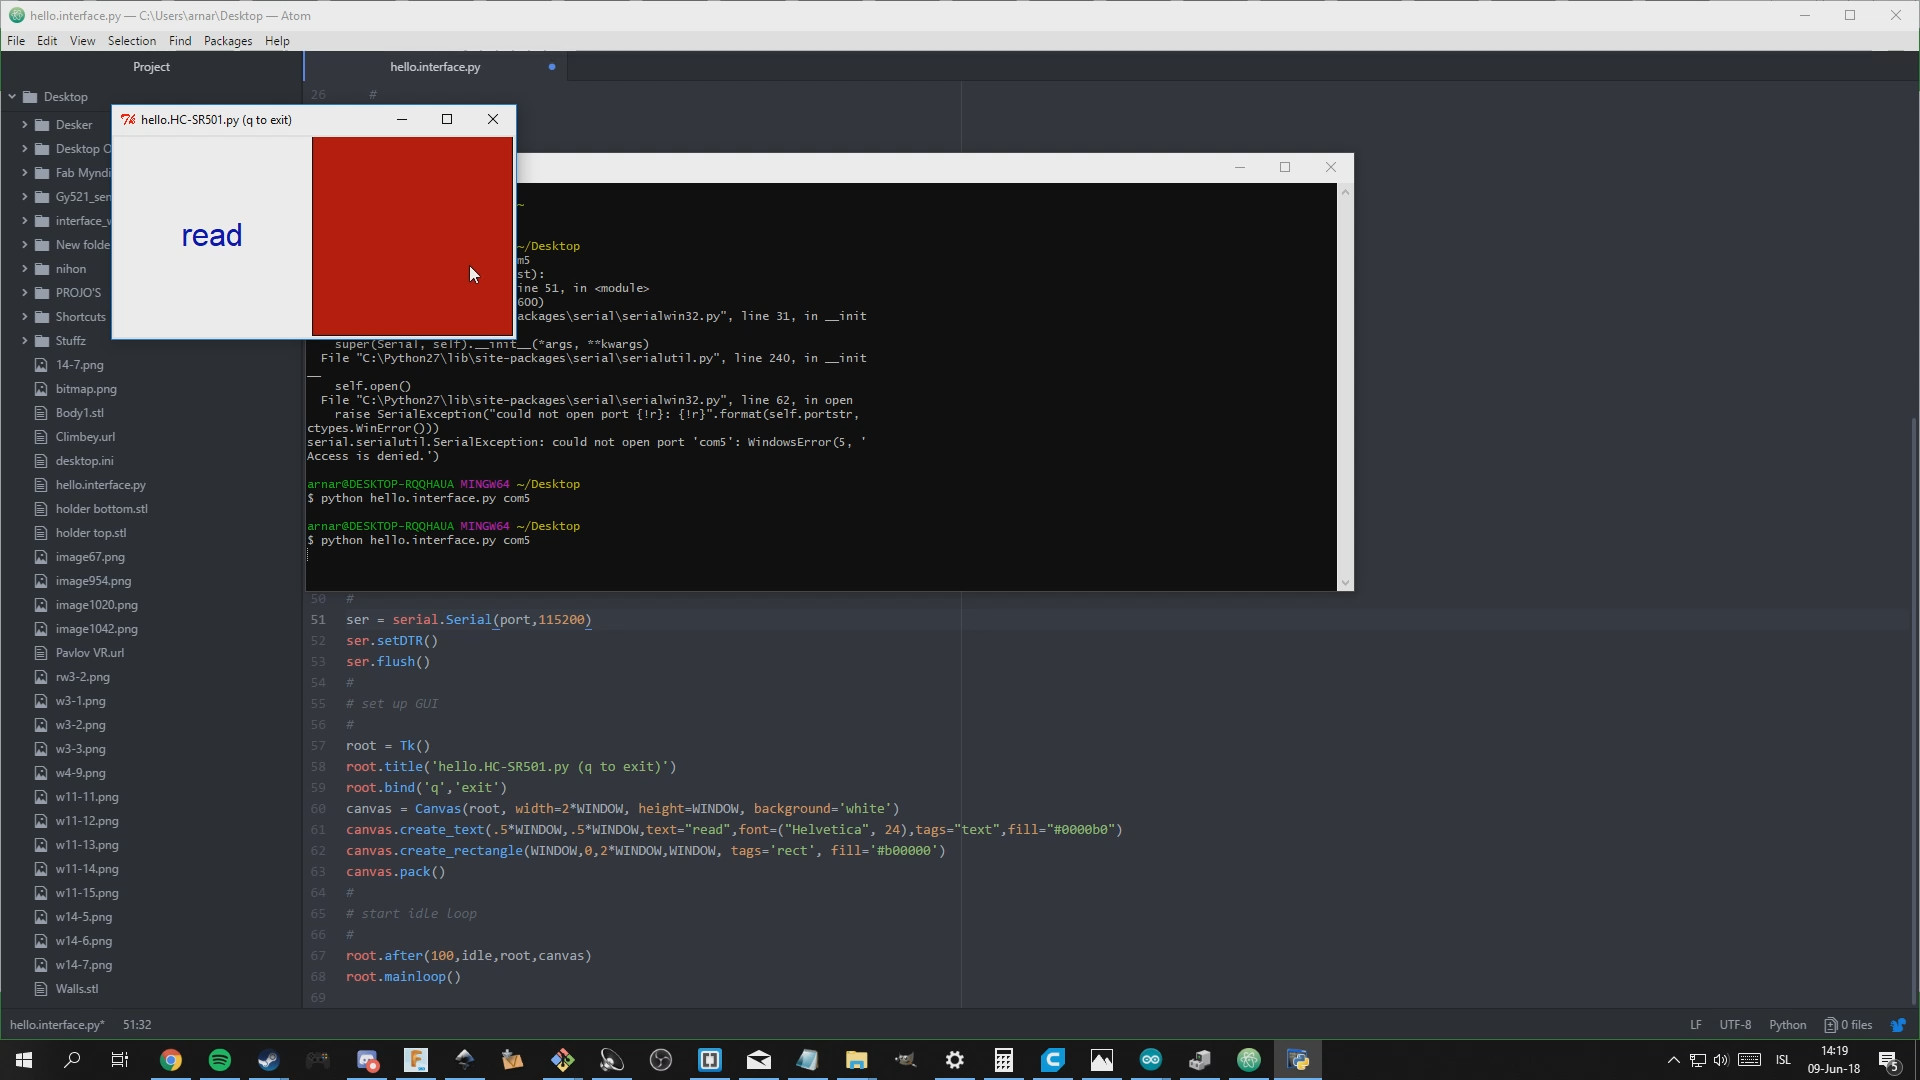Open the Selection menu
The width and height of the screenshot is (1920, 1080).
coord(131,41)
